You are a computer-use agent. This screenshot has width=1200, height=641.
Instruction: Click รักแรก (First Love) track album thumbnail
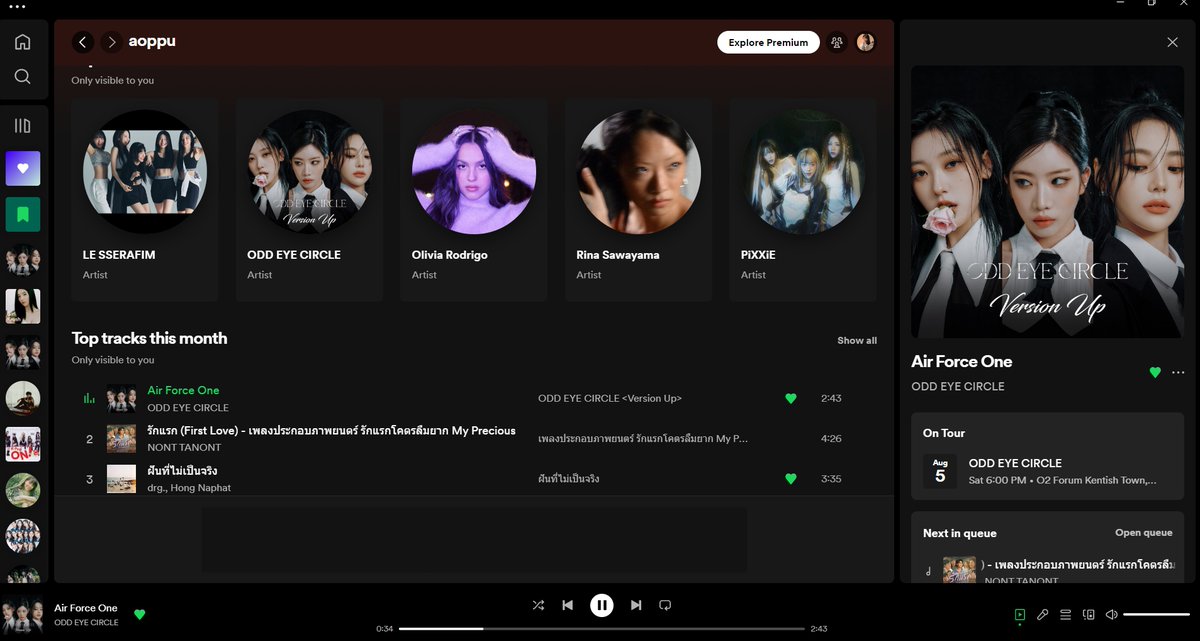pos(121,439)
